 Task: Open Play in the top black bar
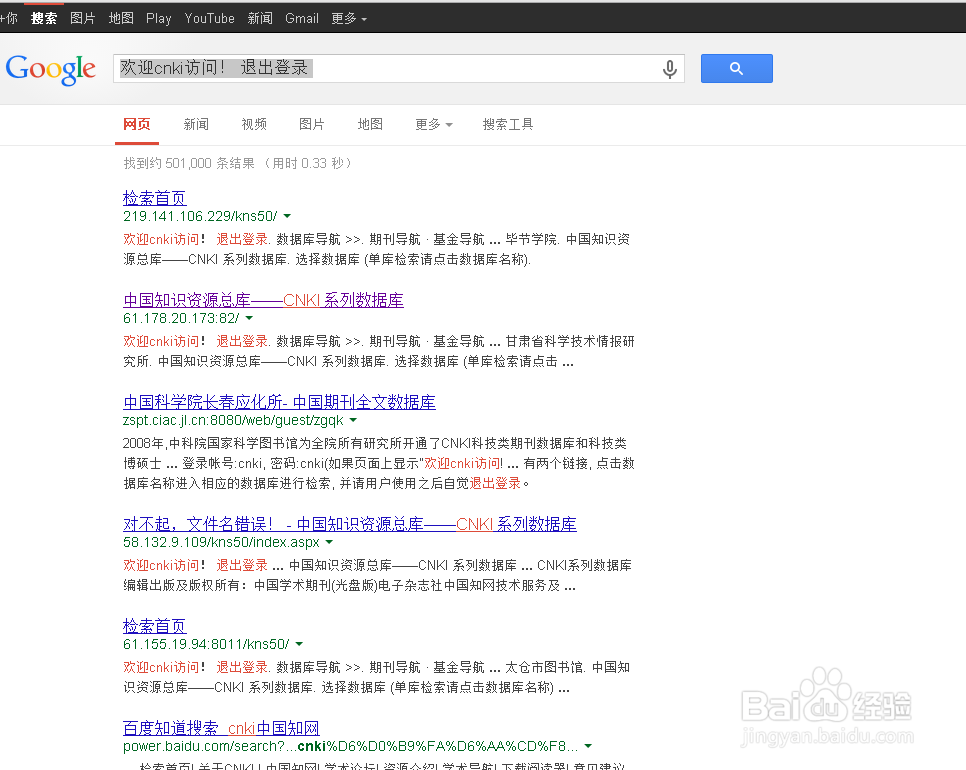[158, 18]
